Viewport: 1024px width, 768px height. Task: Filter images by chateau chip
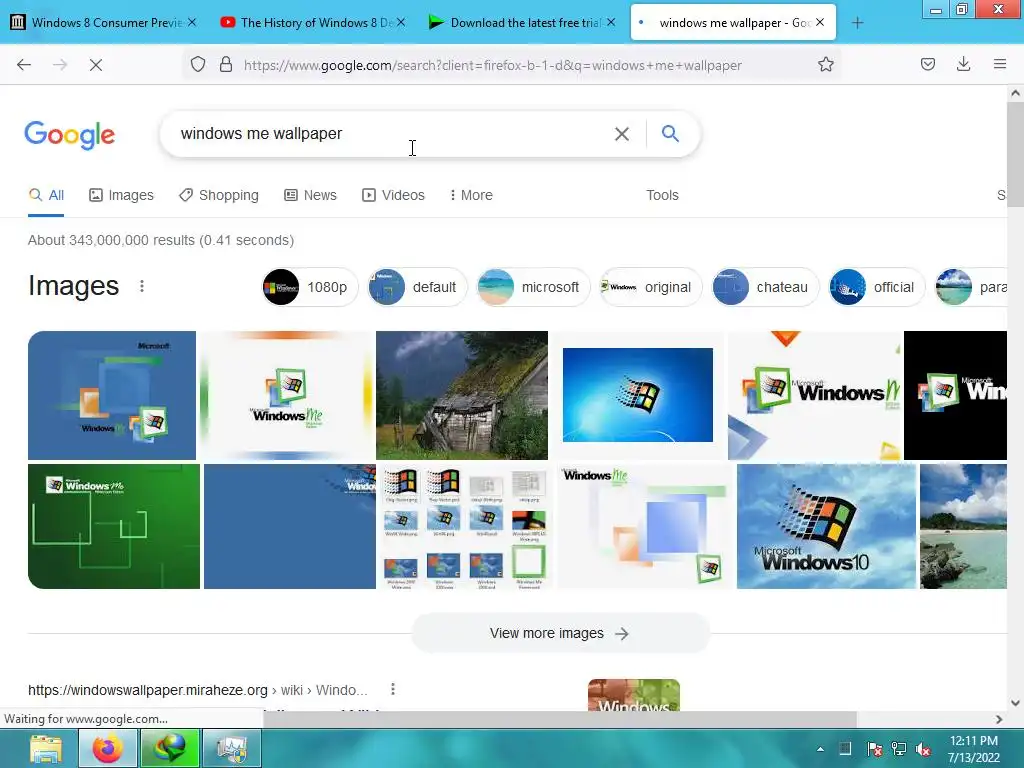point(765,287)
